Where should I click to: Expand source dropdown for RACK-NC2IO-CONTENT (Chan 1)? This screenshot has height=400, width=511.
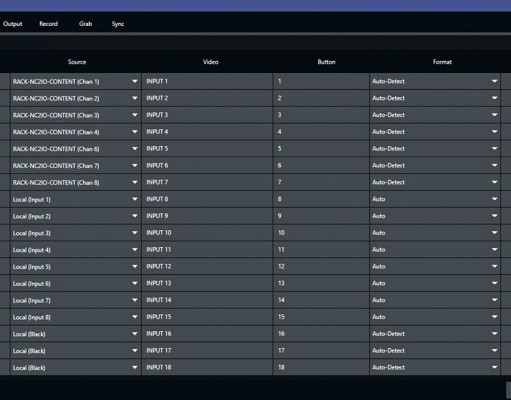(76, 81)
